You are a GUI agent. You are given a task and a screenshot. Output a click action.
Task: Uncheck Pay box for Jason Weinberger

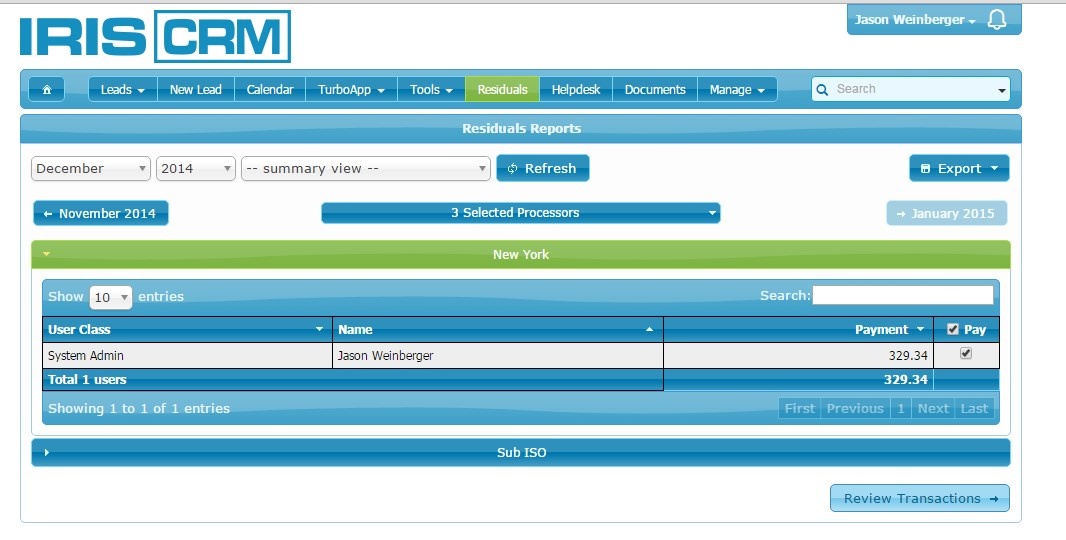[965, 354]
